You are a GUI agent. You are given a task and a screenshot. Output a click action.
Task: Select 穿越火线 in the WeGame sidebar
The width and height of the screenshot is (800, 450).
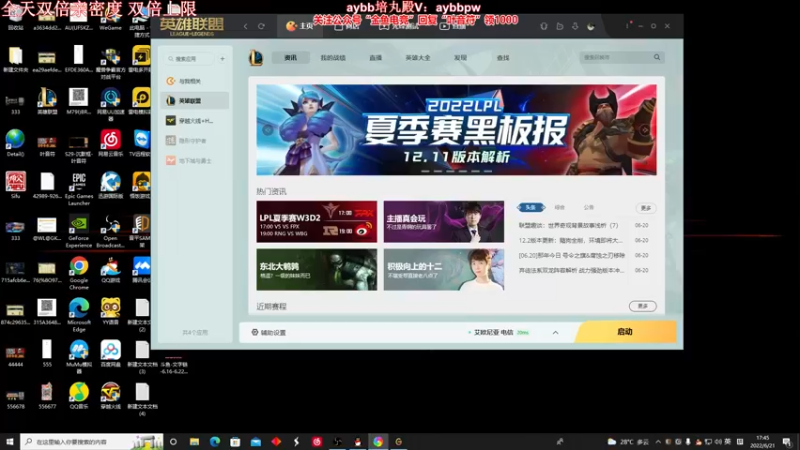coord(195,121)
